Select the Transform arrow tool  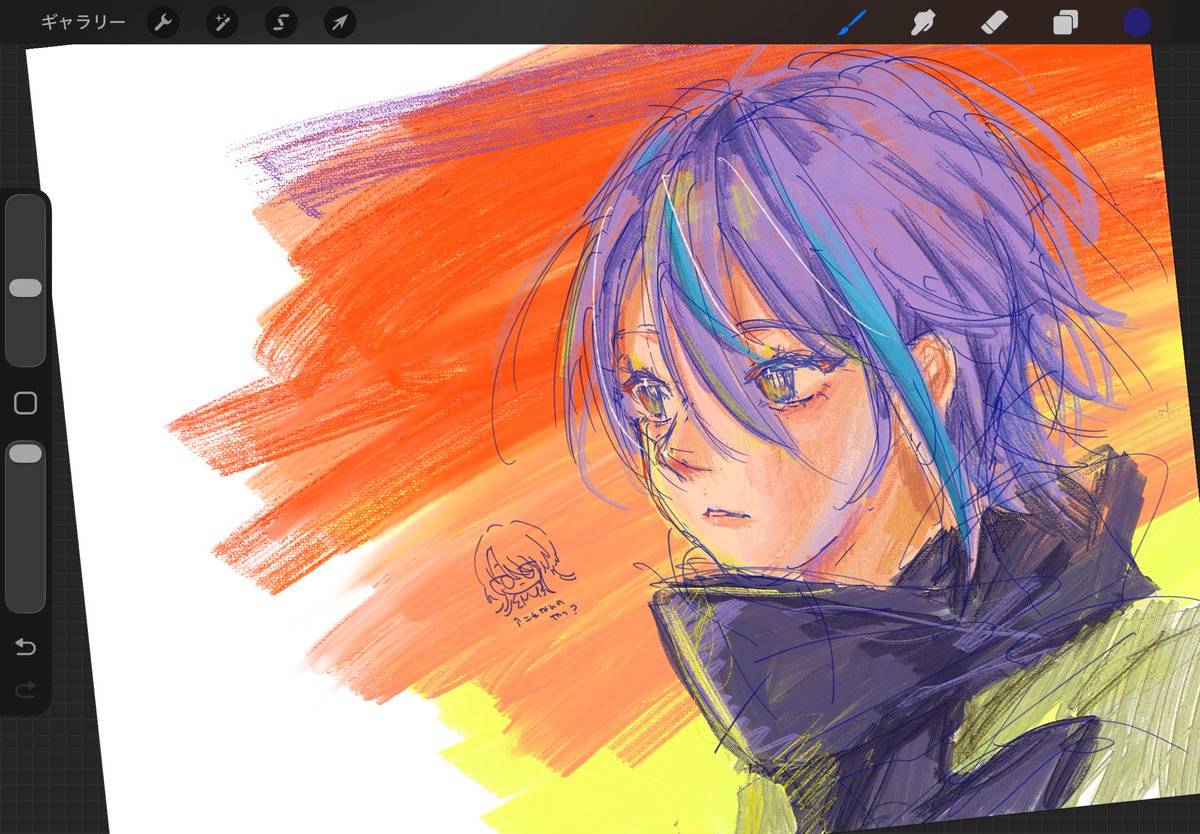pos(340,22)
